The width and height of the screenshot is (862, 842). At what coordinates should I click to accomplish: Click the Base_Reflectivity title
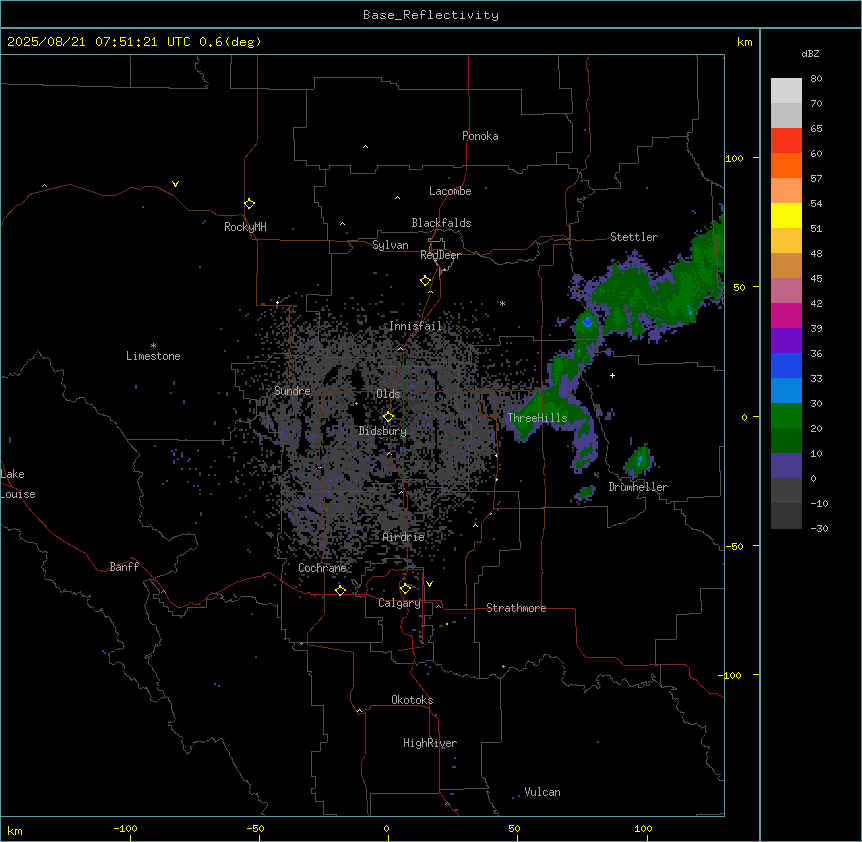pyautogui.click(x=431, y=15)
